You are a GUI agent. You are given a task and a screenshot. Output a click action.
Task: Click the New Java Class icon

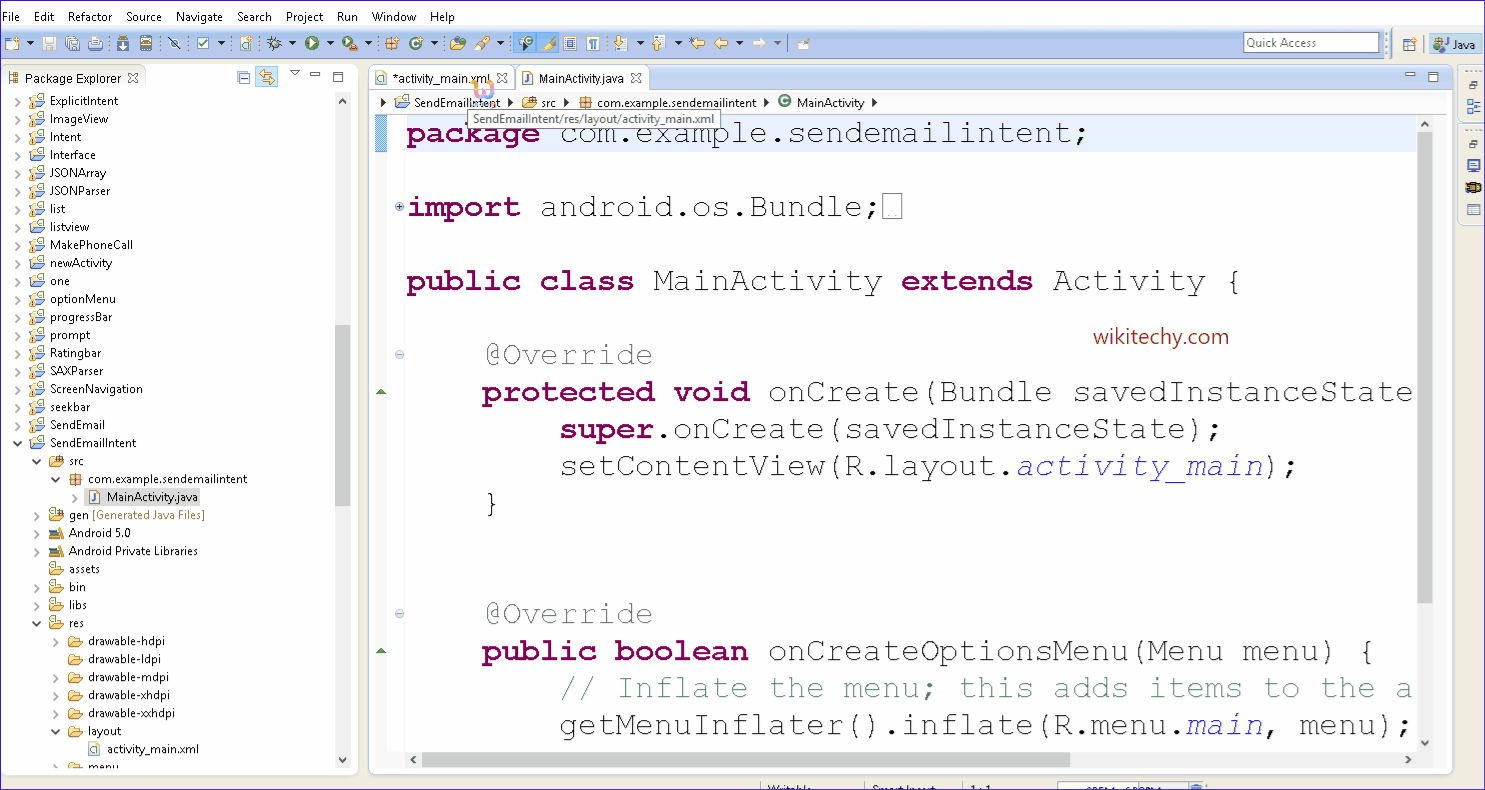tap(416, 43)
